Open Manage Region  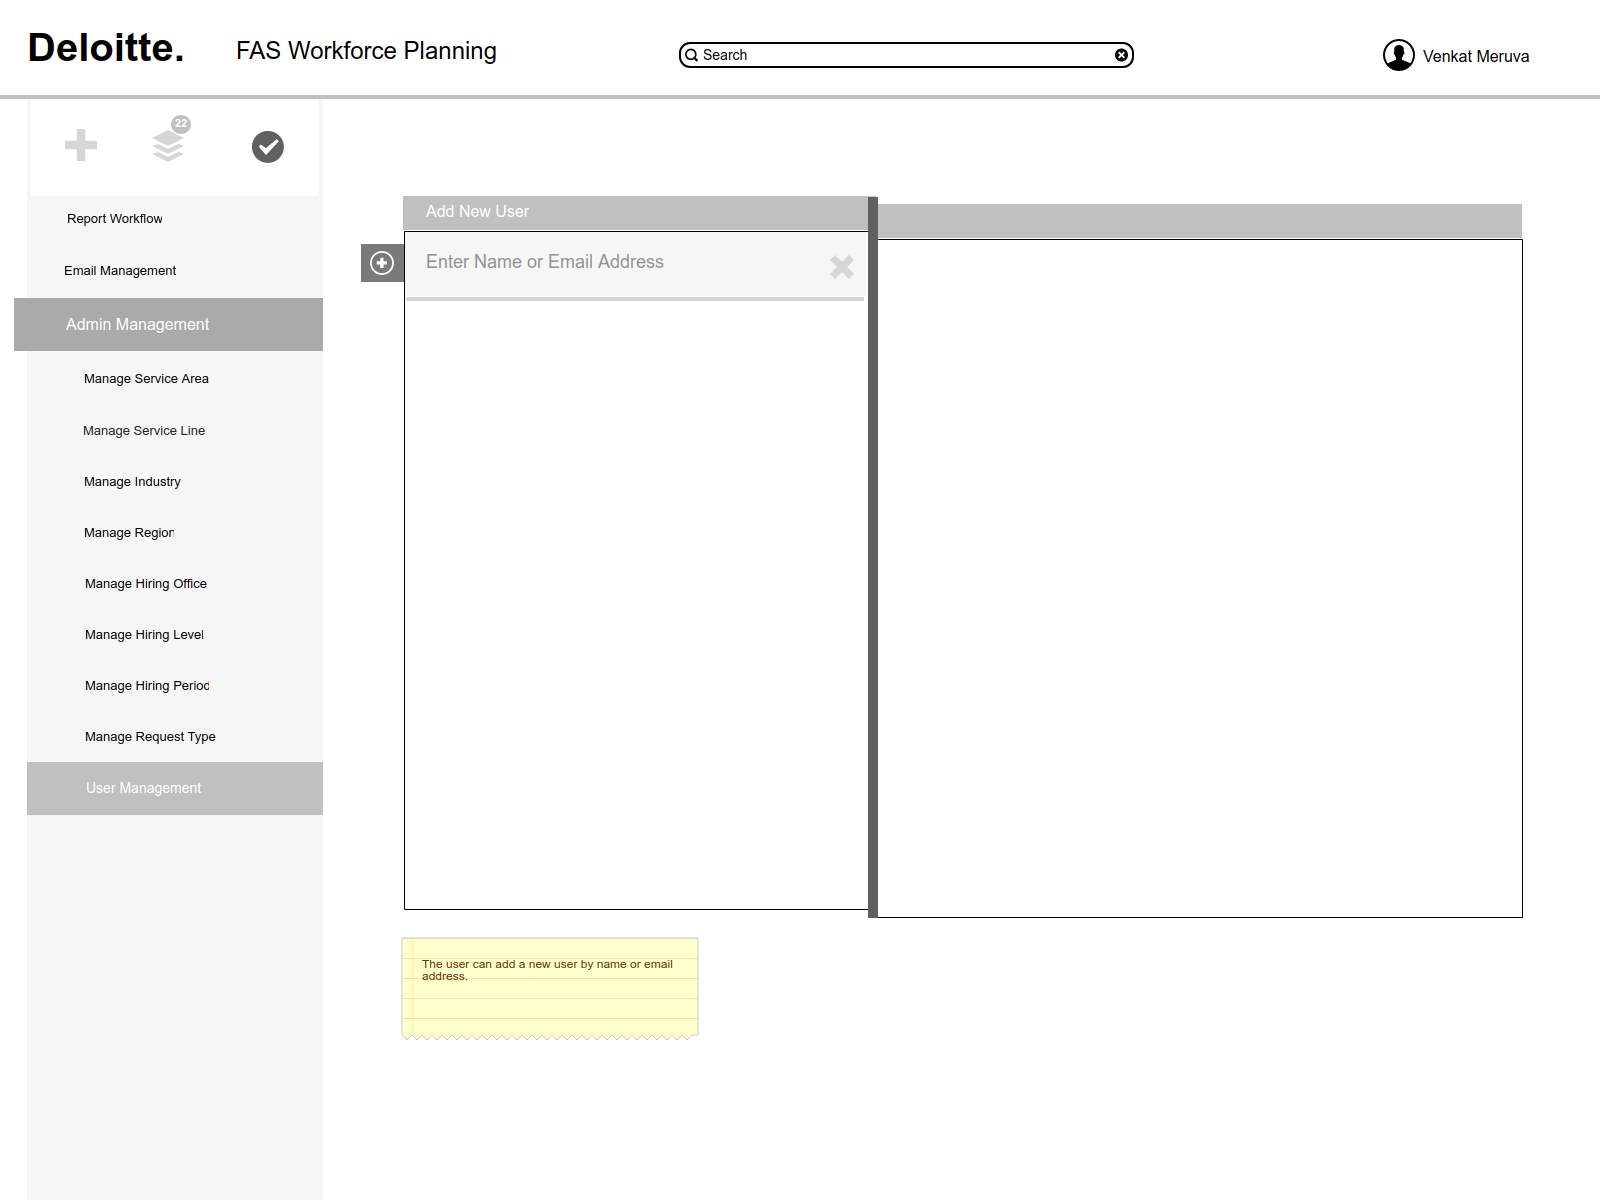(x=129, y=533)
